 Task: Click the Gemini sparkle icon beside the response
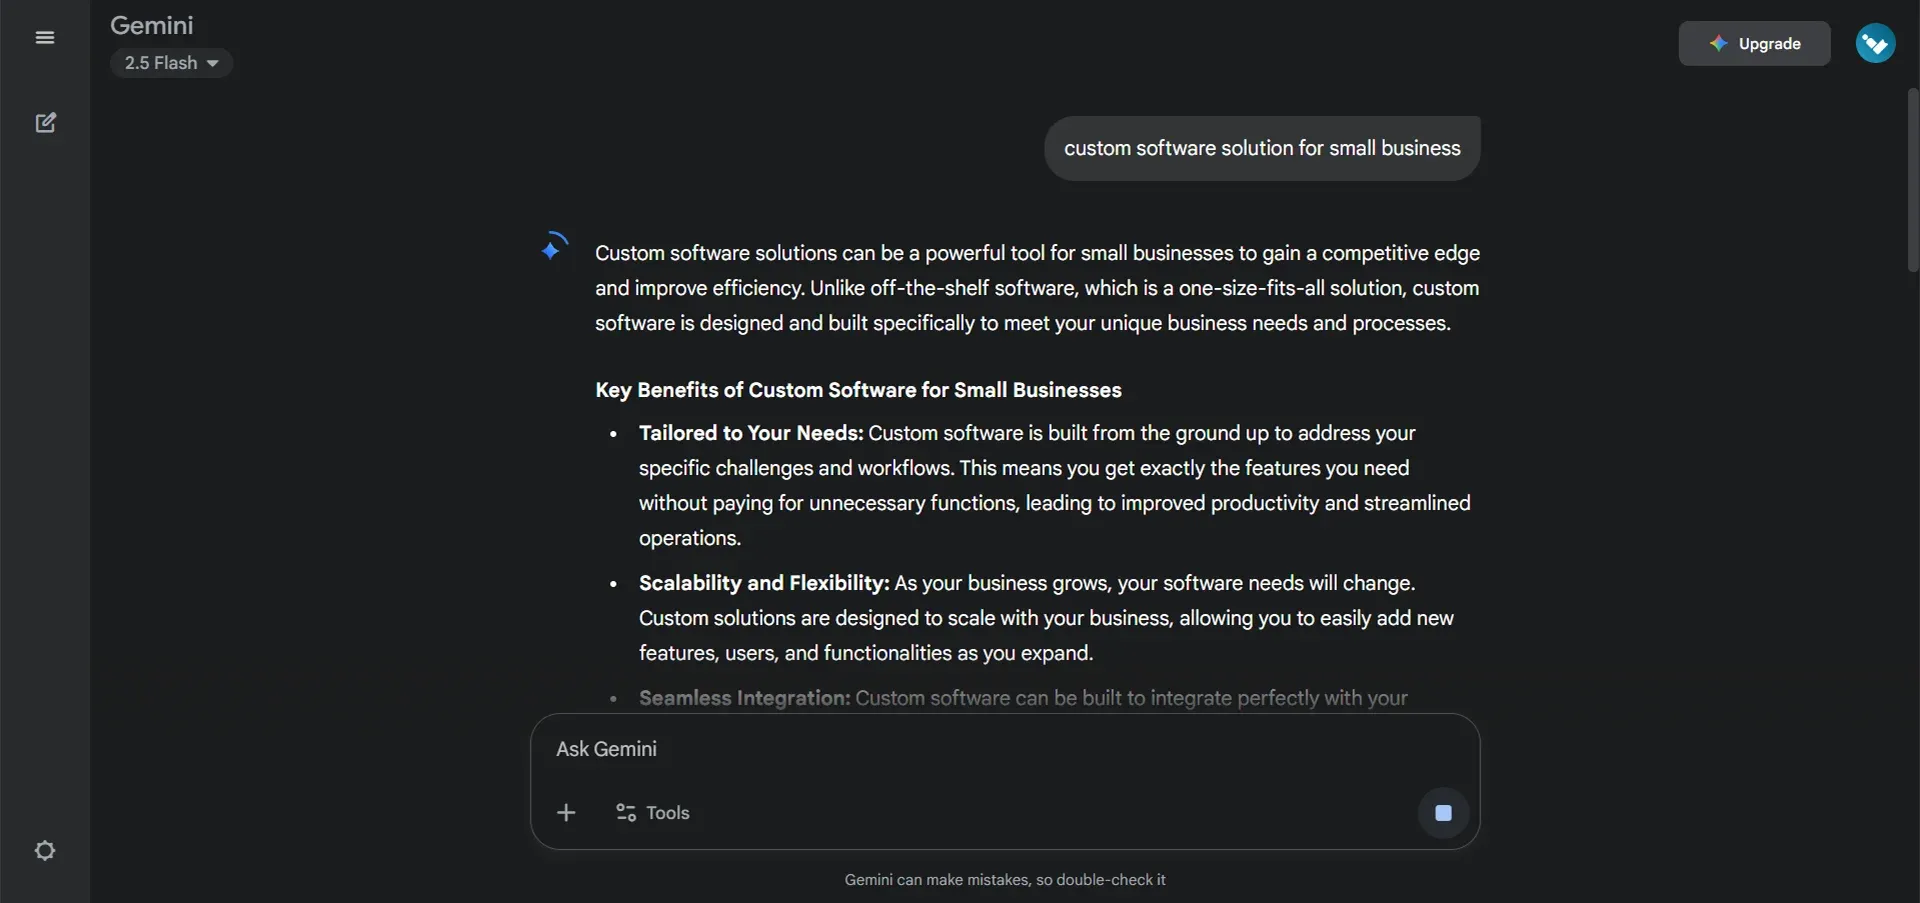553,246
